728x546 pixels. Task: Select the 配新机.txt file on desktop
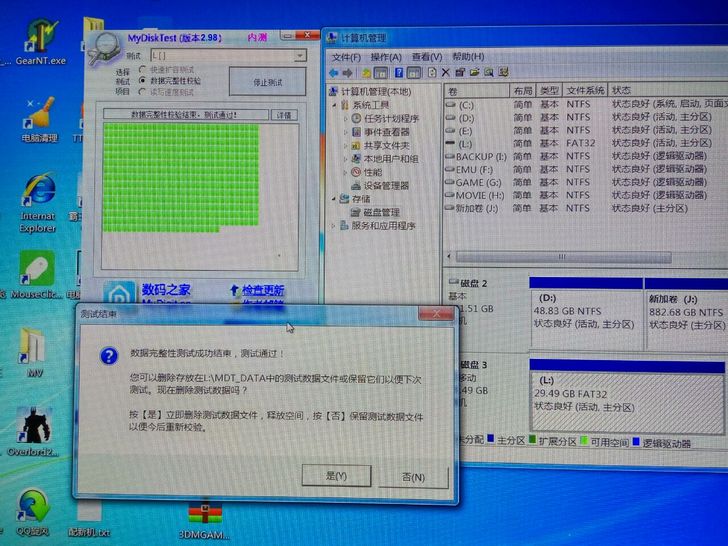(x=89, y=519)
